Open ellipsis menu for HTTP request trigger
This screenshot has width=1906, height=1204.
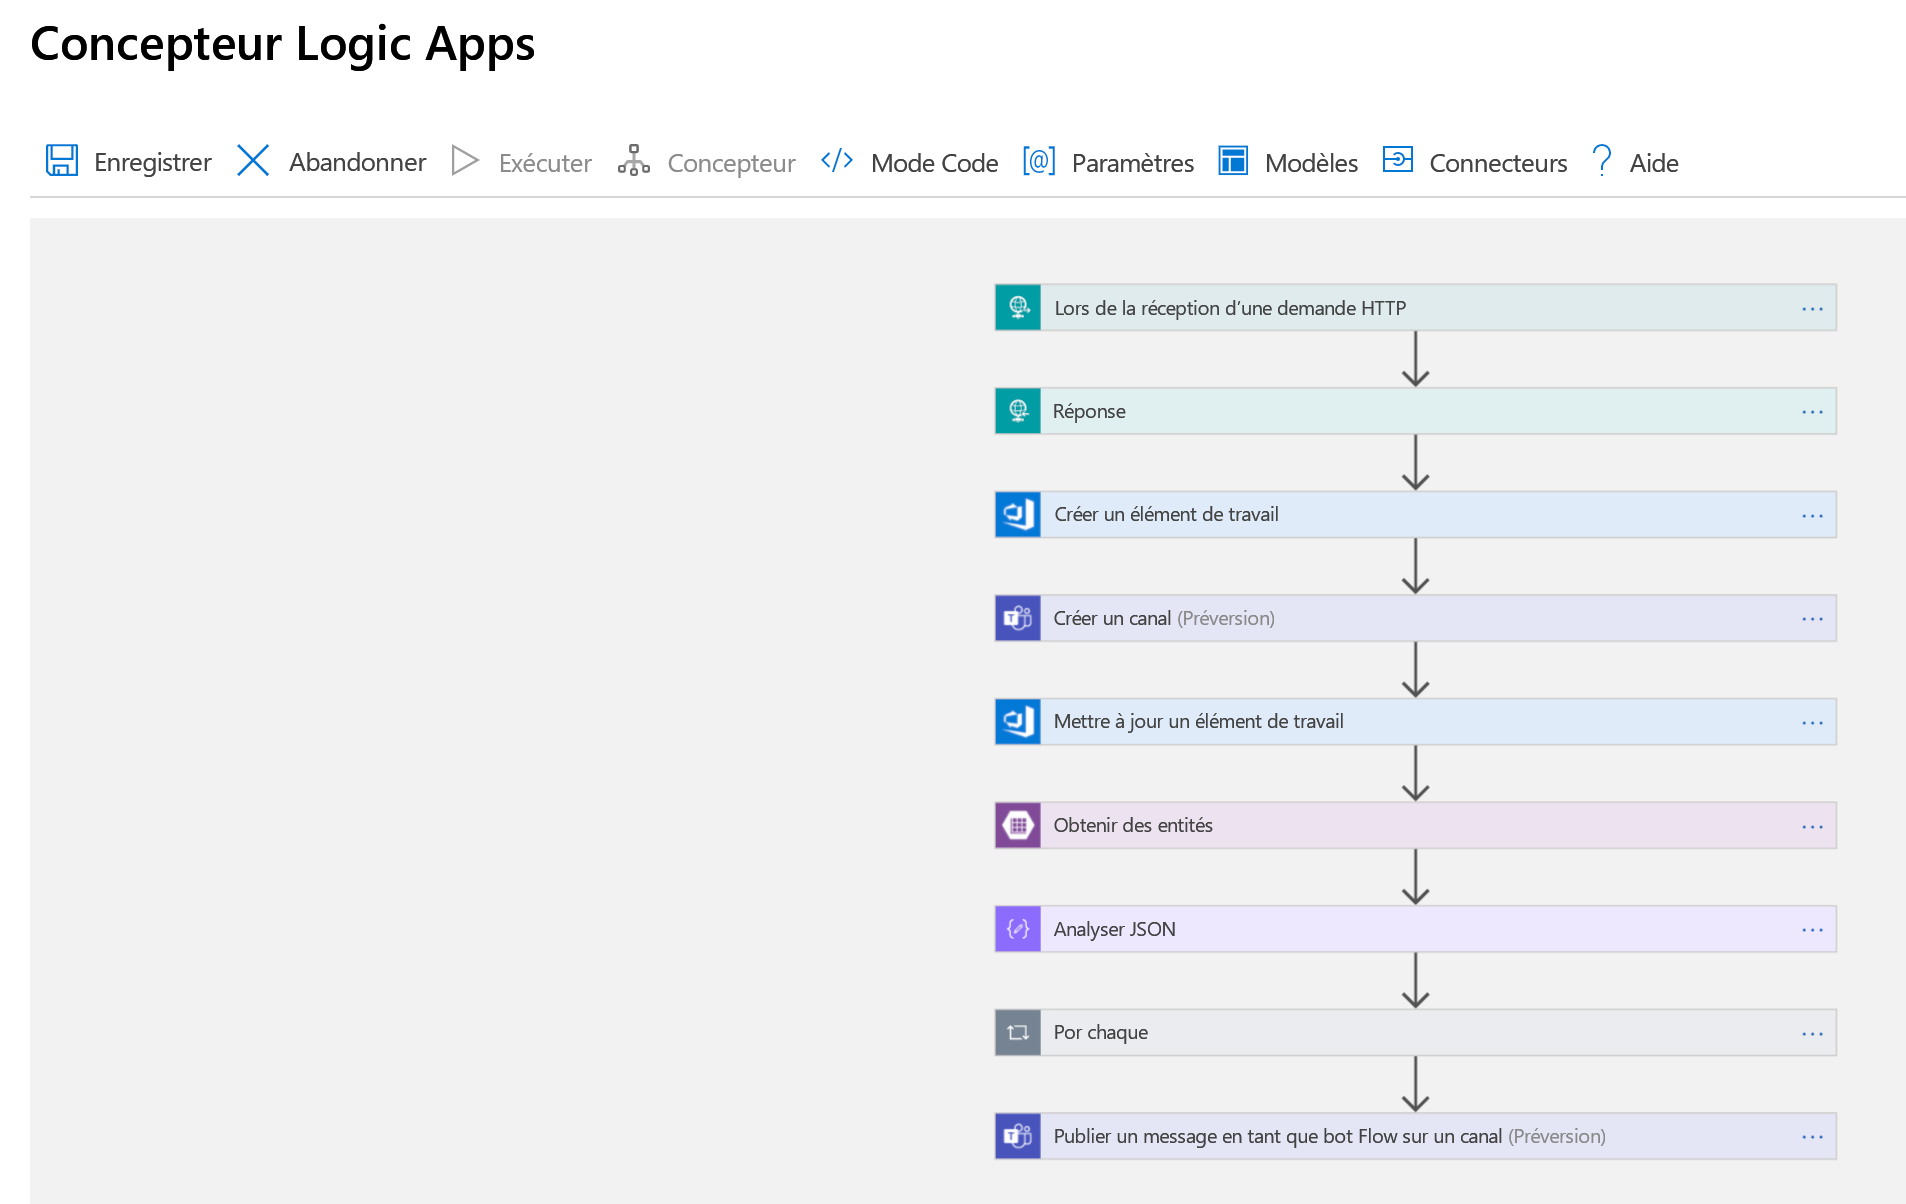pos(1812,309)
